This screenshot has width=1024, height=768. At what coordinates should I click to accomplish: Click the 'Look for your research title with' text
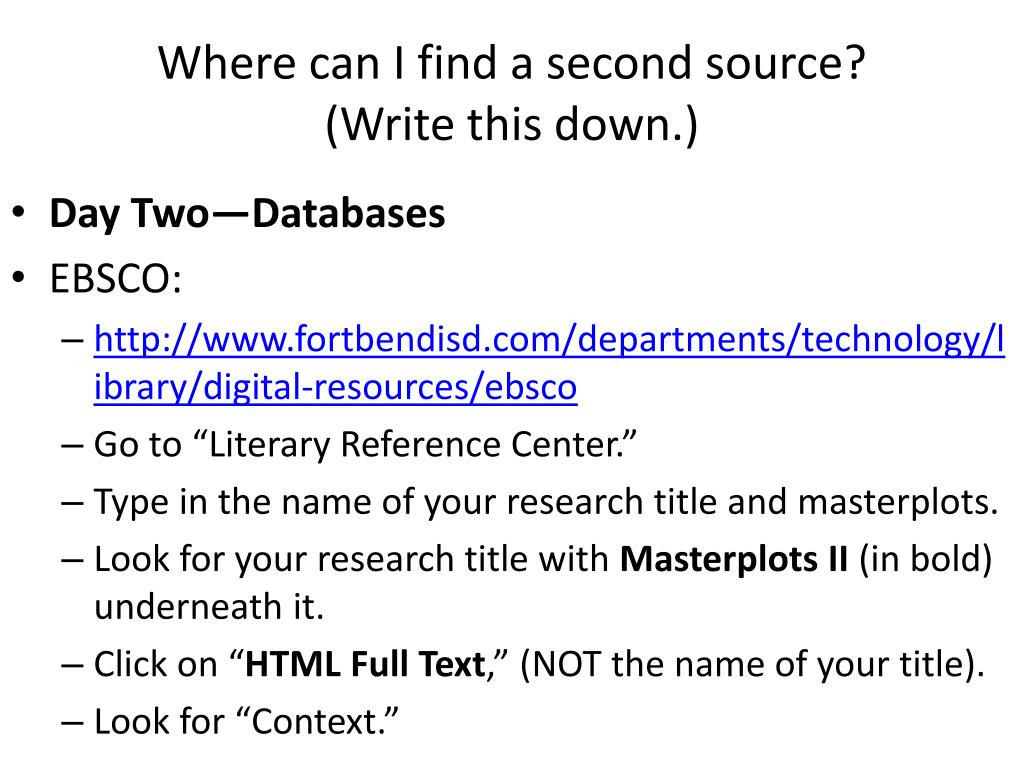pos(351,560)
